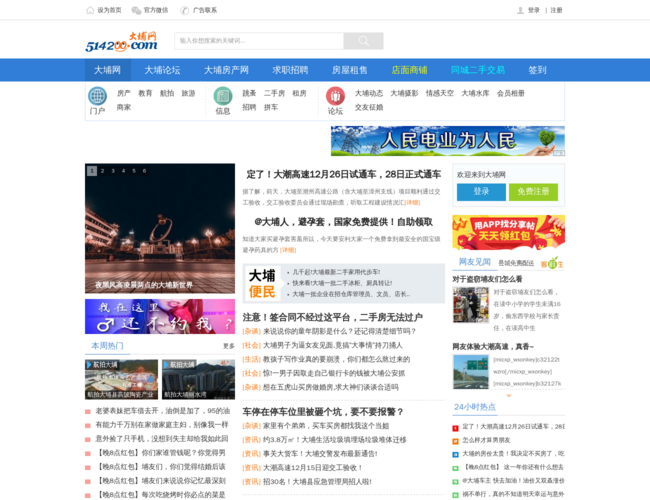
Task: Open the 大埔房产网 navigation tab
Action: (x=226, y=70)
